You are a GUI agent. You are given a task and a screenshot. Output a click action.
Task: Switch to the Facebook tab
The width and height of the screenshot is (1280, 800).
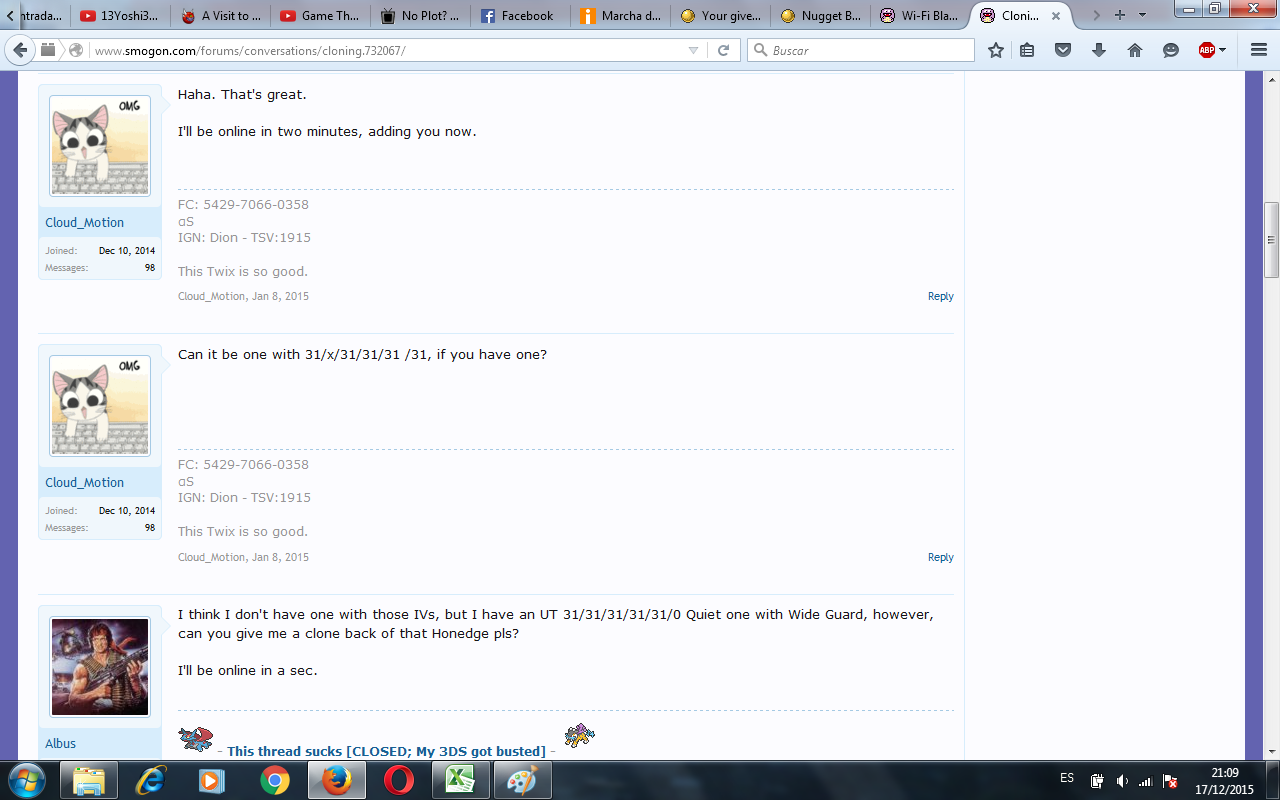520,16
